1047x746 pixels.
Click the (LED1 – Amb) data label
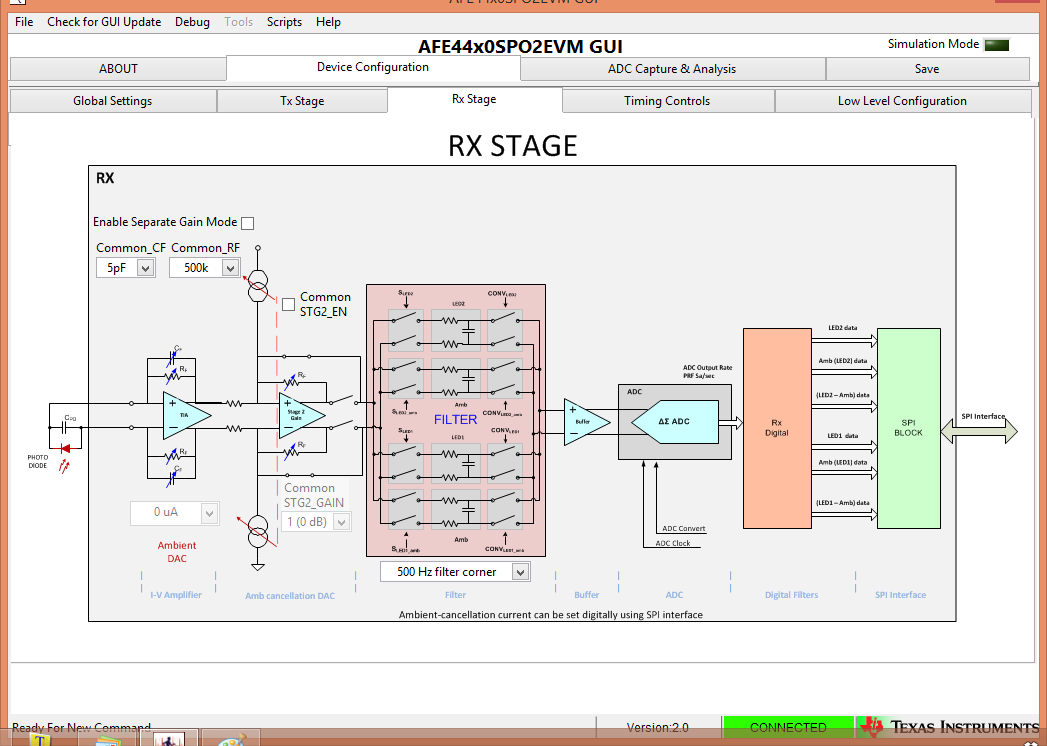[x=843, y=503]
